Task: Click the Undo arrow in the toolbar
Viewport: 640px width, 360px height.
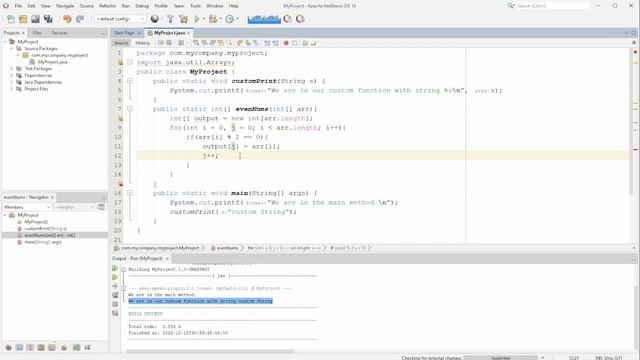Action: pos(67,19)
